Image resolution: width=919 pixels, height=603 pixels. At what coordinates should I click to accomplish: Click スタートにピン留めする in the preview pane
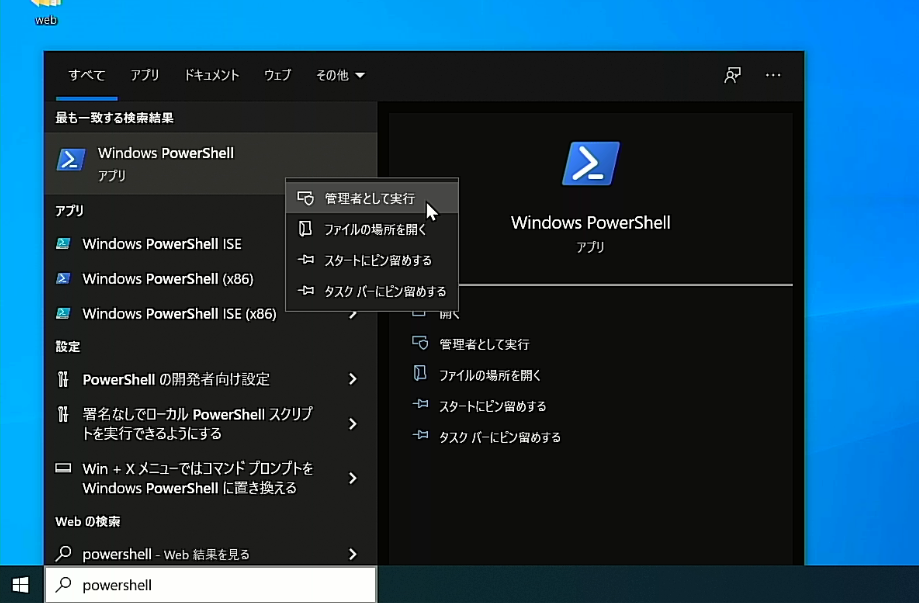492,407
